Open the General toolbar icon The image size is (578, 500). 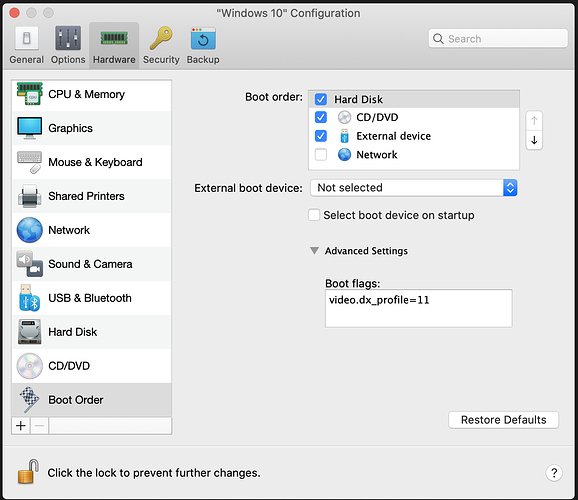coord(27,38)
